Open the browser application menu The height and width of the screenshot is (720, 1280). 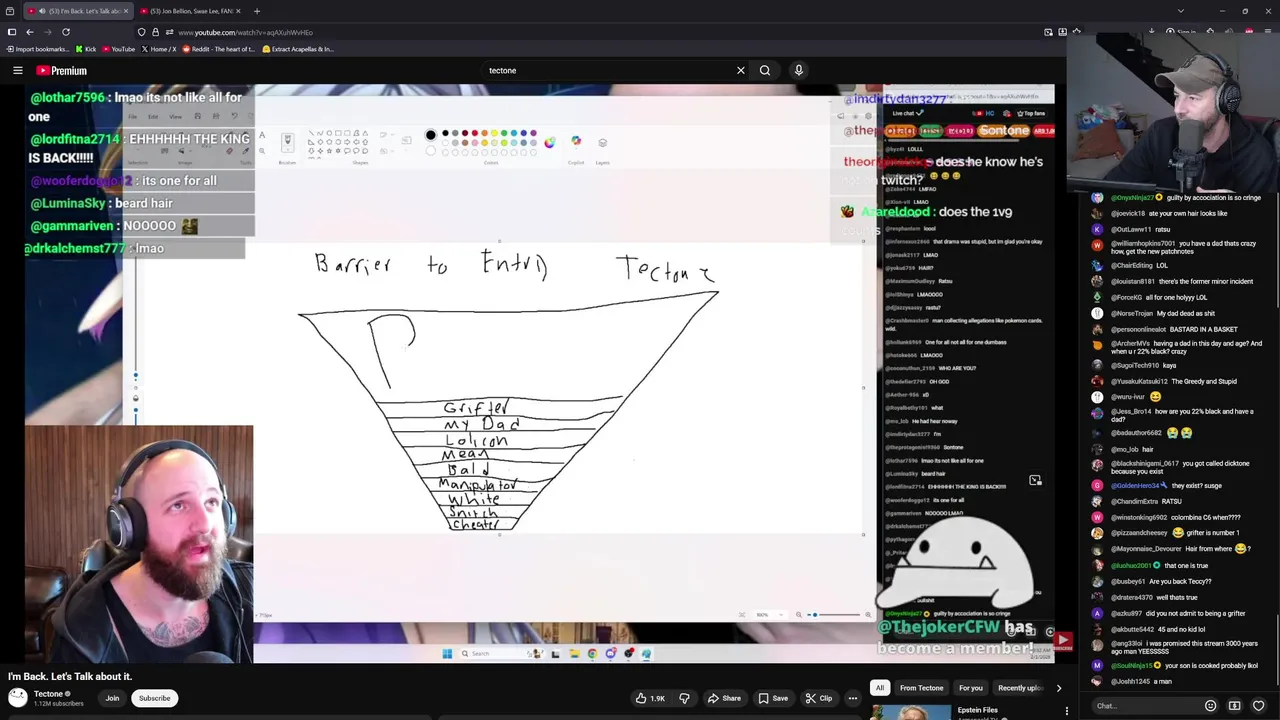[x=1270, y=32]
